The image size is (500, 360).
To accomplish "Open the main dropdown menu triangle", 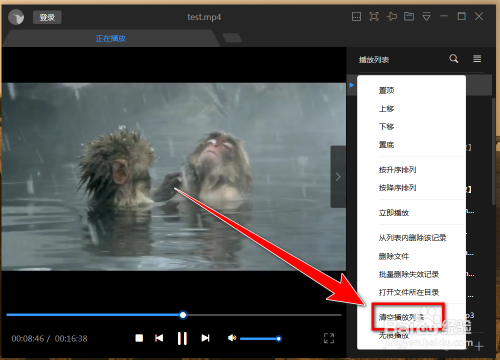I will 426,17.
